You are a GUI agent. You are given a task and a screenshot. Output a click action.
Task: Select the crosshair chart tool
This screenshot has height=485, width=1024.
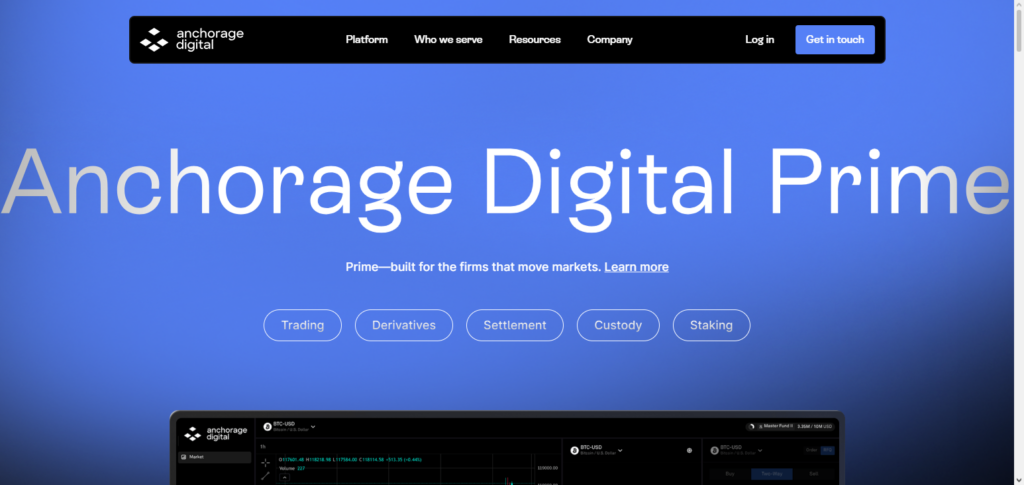click(265, 463)
